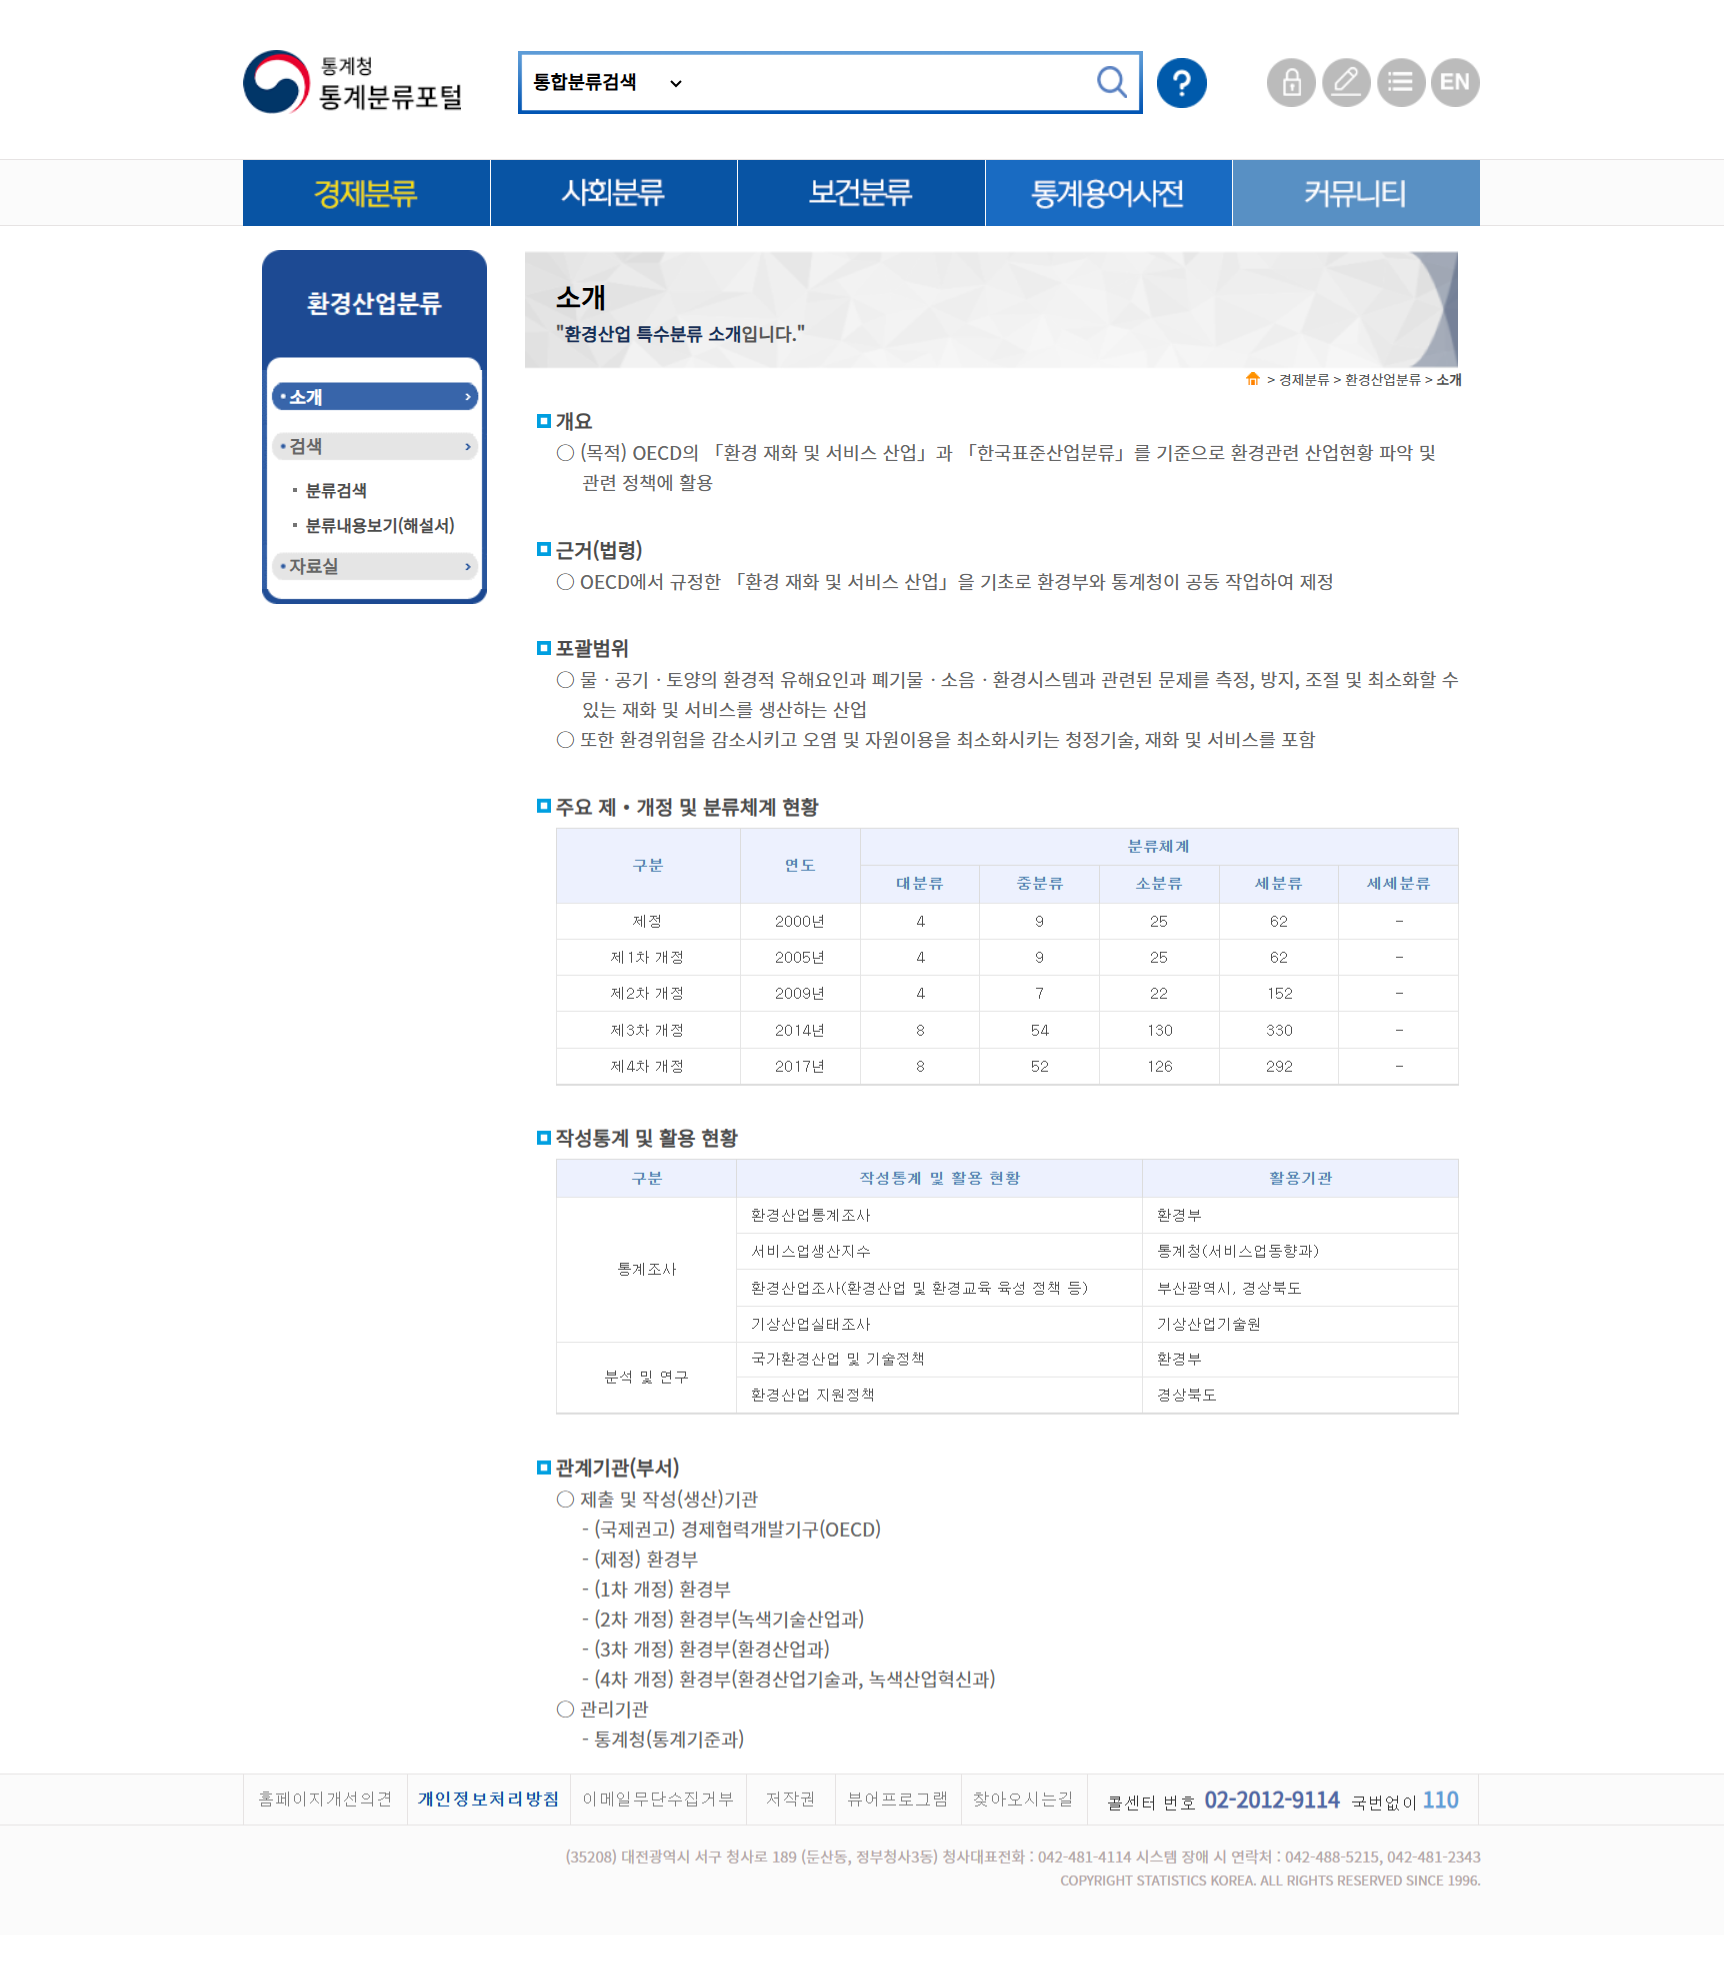Open the 찾아오시는길 footer link
This screenshot has width=1724, height=1963.
(1022, 1799)
